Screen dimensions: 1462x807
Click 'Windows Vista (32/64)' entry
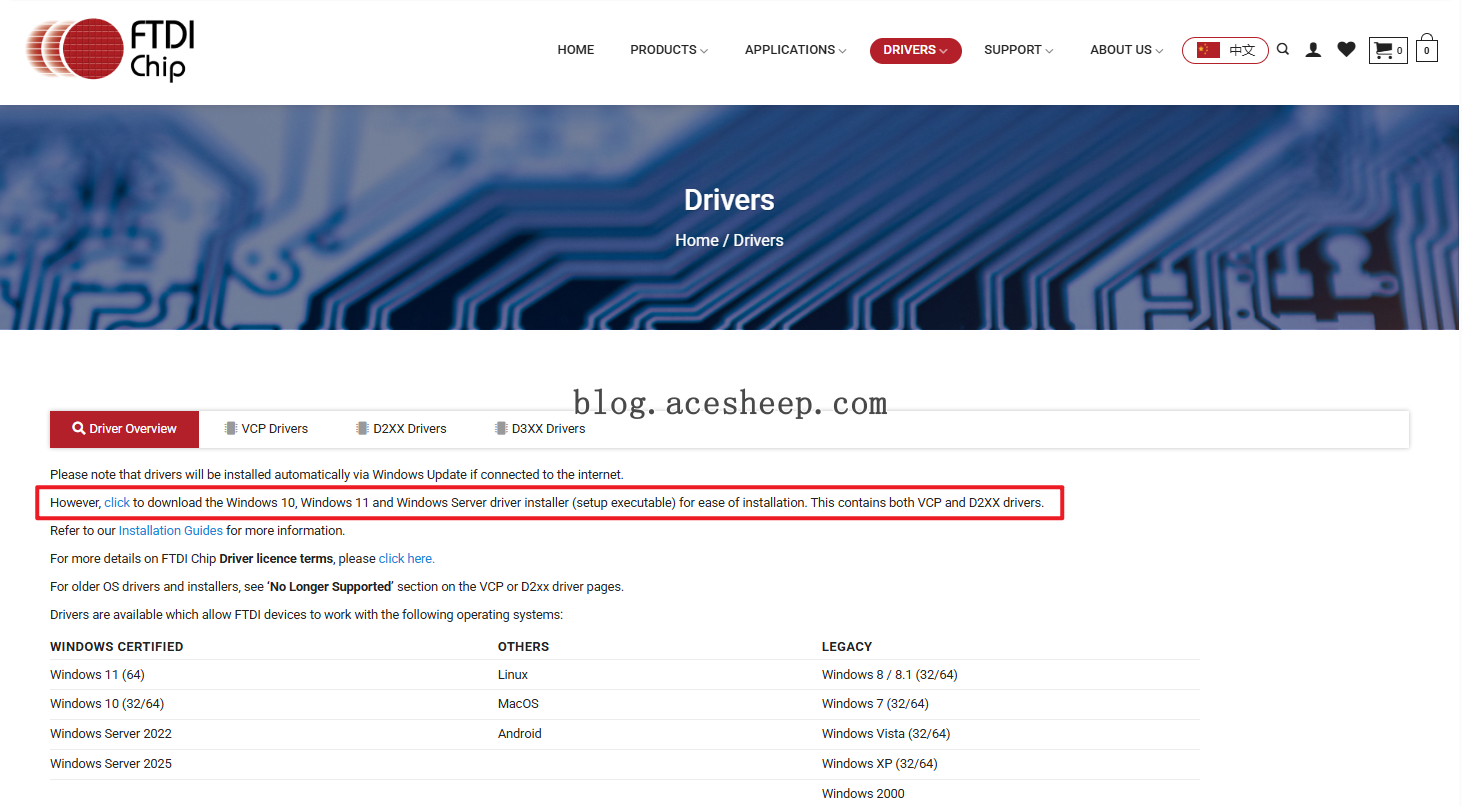pos(886,734)
